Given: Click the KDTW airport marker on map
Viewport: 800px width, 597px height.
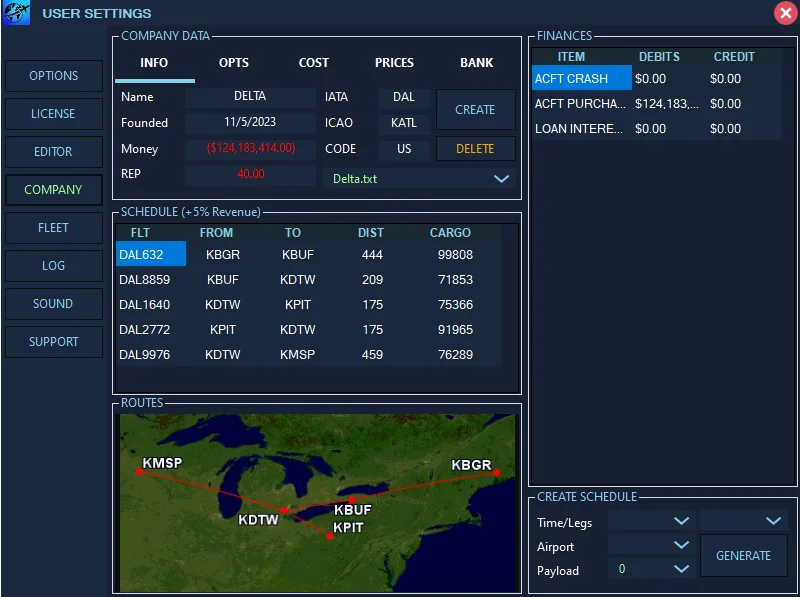Looking at the screenshot, I should [x=284, y=510].
